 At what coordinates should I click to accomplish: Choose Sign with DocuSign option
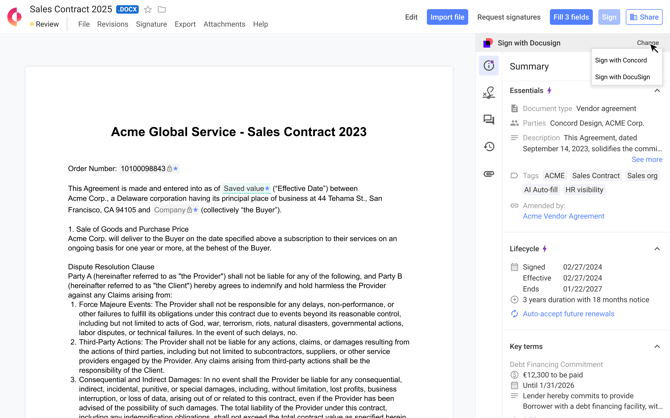pos(622,77)
